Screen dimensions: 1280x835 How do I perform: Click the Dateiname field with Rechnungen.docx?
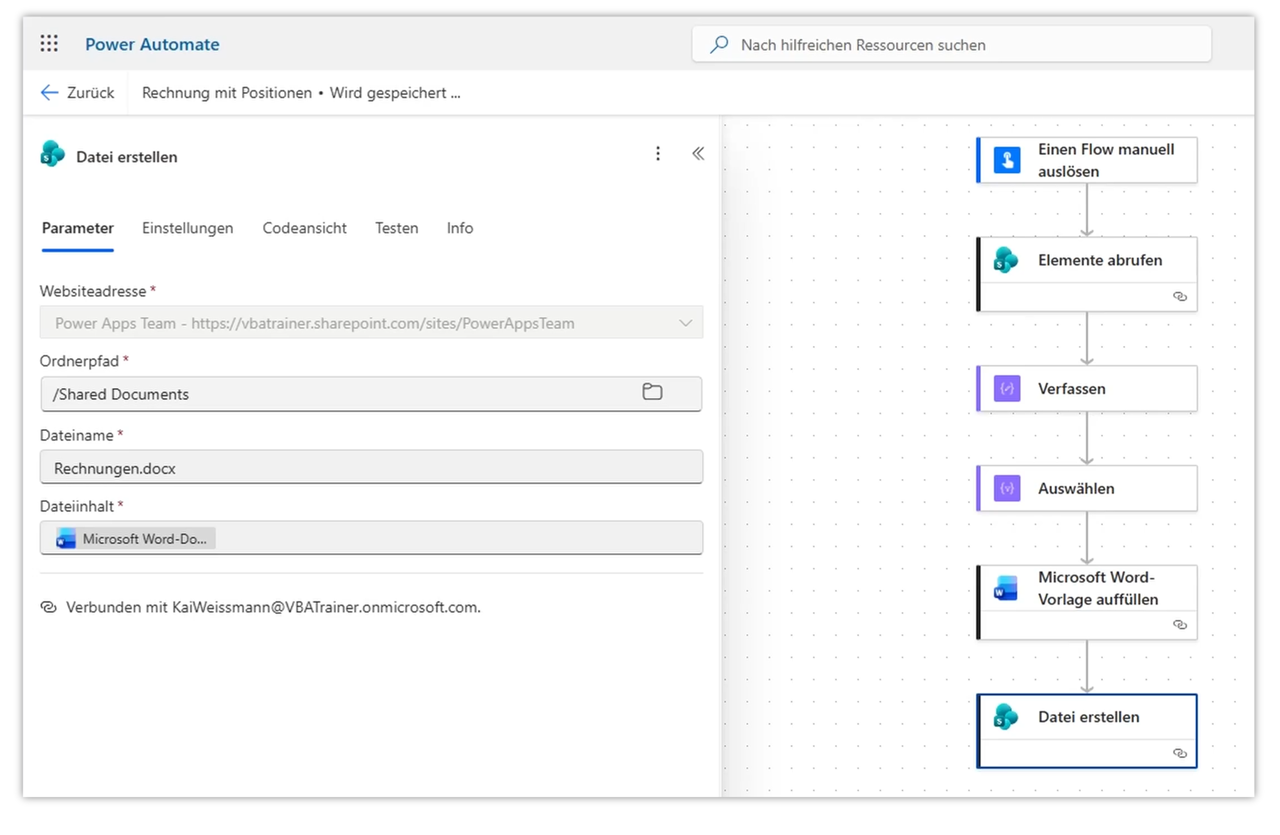coord(371,467)
